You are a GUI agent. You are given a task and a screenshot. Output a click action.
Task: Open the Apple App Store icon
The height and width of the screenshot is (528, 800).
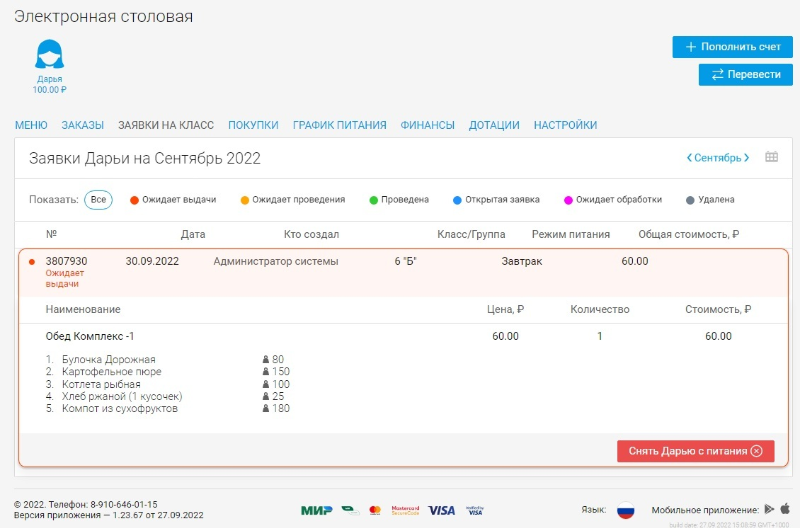pos(785,509)
